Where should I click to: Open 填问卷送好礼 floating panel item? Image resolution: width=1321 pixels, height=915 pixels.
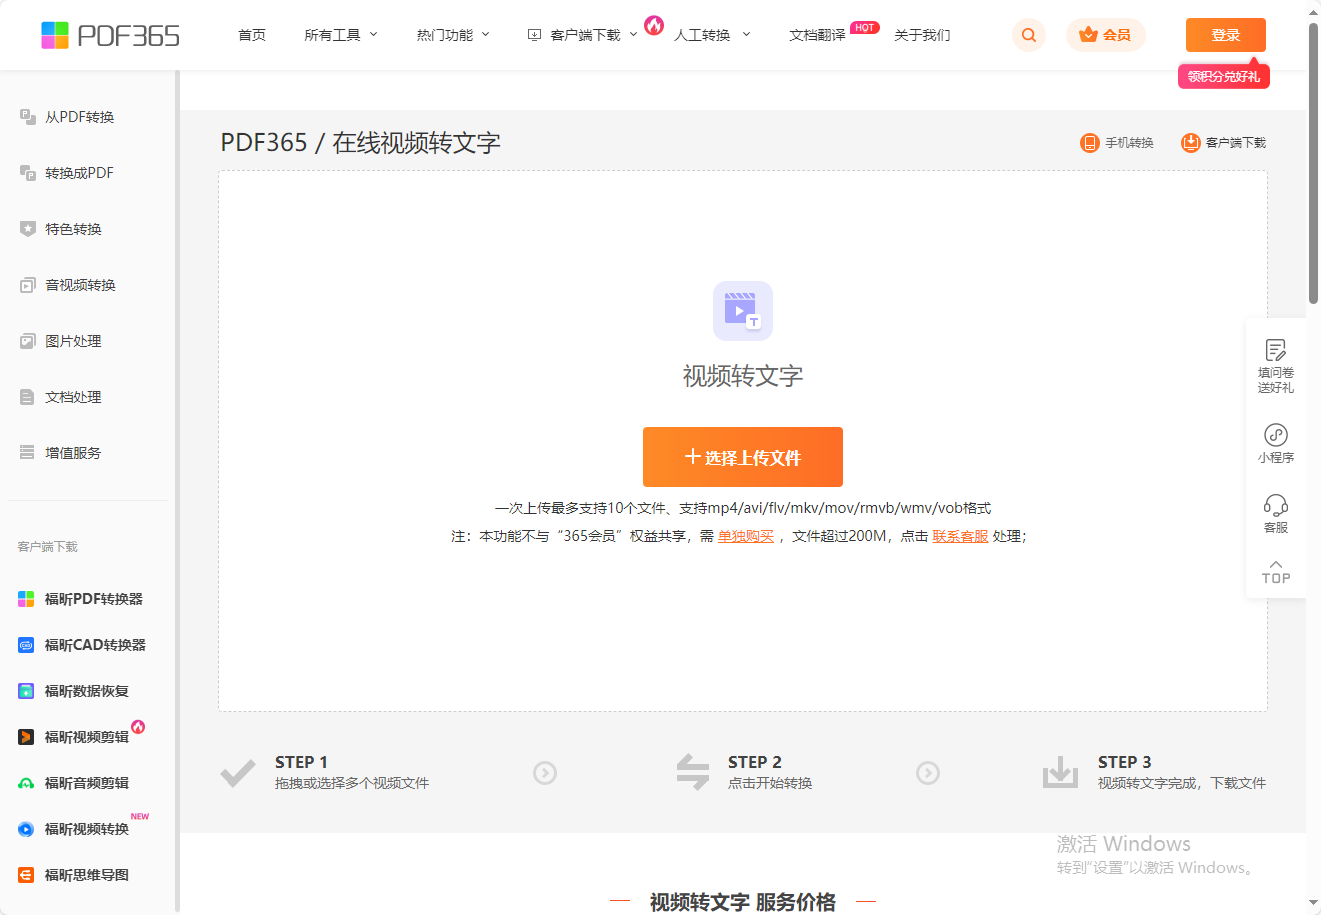1276,366
